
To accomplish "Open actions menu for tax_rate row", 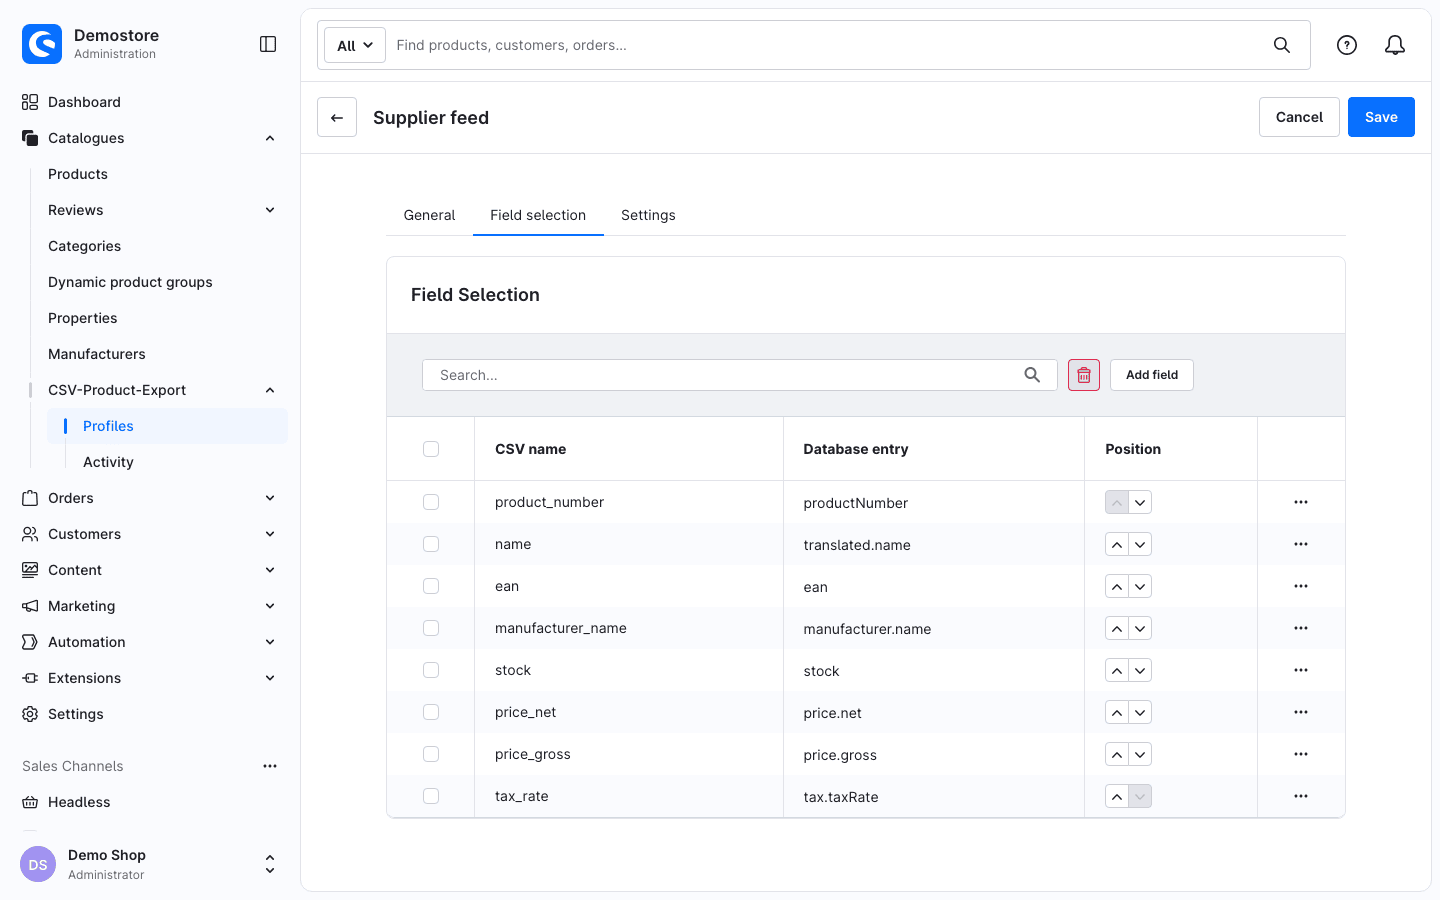I will (x=1301, y=796).
